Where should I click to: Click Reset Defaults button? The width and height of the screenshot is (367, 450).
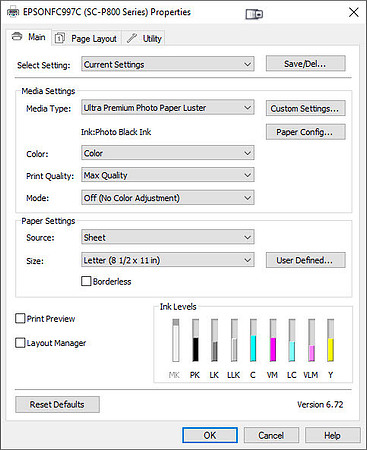(57, 404)
